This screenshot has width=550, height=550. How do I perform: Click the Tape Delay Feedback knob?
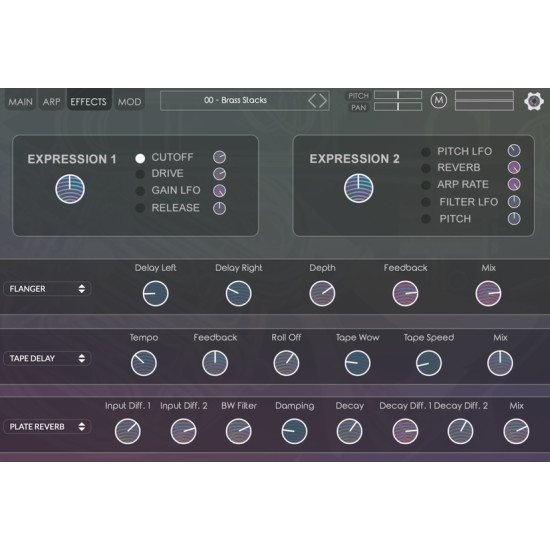pyautogui.click(x=215, y=363)
